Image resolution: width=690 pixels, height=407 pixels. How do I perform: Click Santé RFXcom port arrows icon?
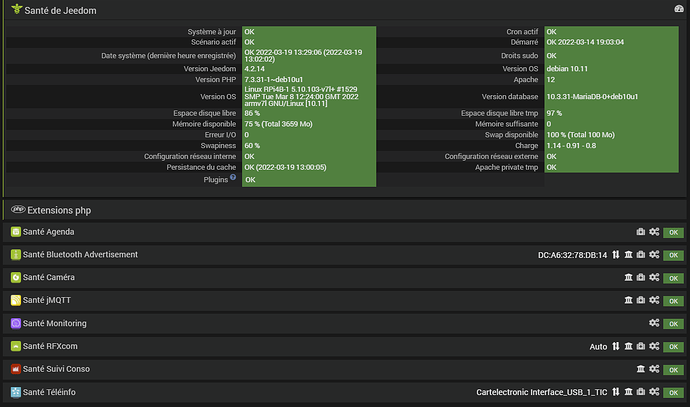pos(616,346)
